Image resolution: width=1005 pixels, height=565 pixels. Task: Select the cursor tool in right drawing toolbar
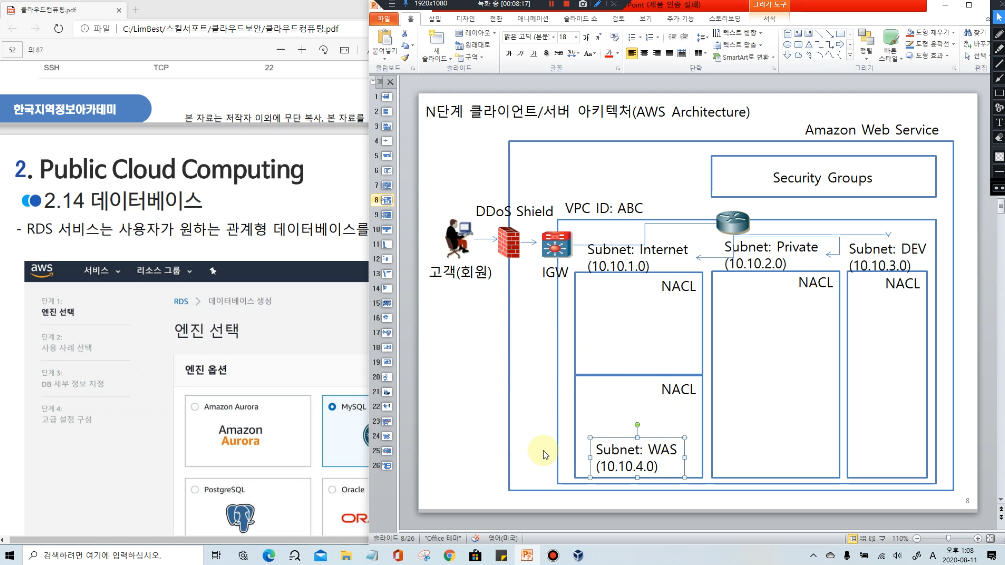click(x=999, y=18)
